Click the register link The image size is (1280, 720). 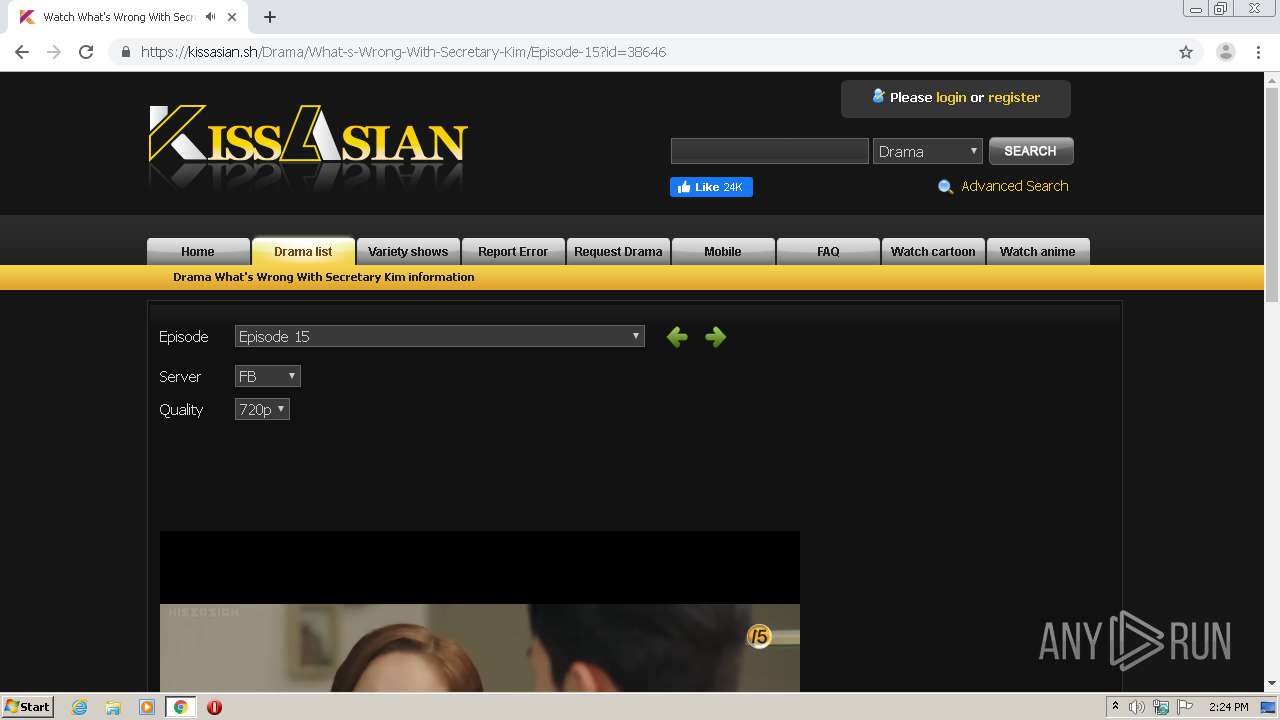coord(1014,97)
